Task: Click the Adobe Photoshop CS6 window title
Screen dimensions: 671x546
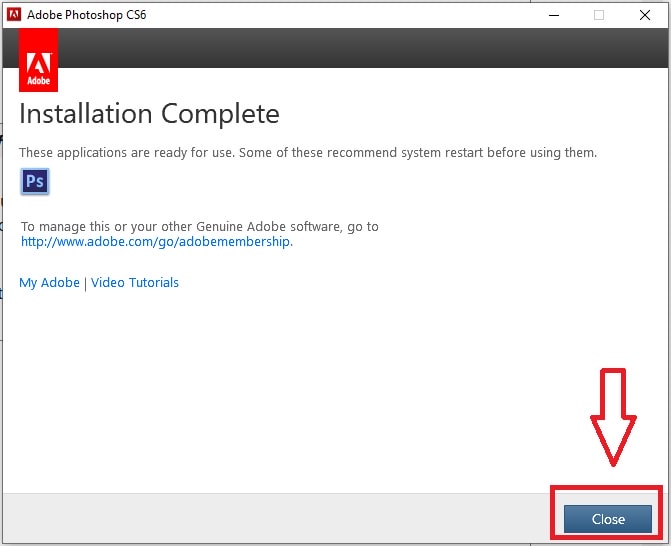Action: click(86, 15)
